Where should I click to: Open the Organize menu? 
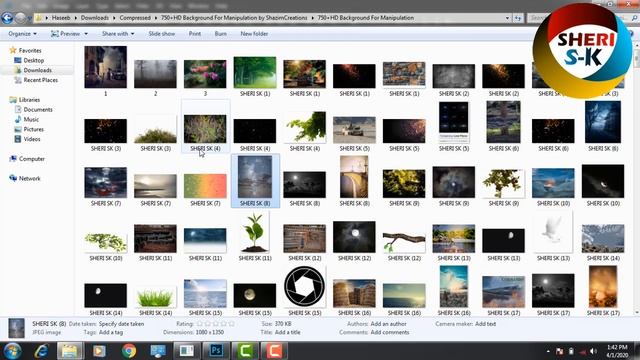click(22, 34)
